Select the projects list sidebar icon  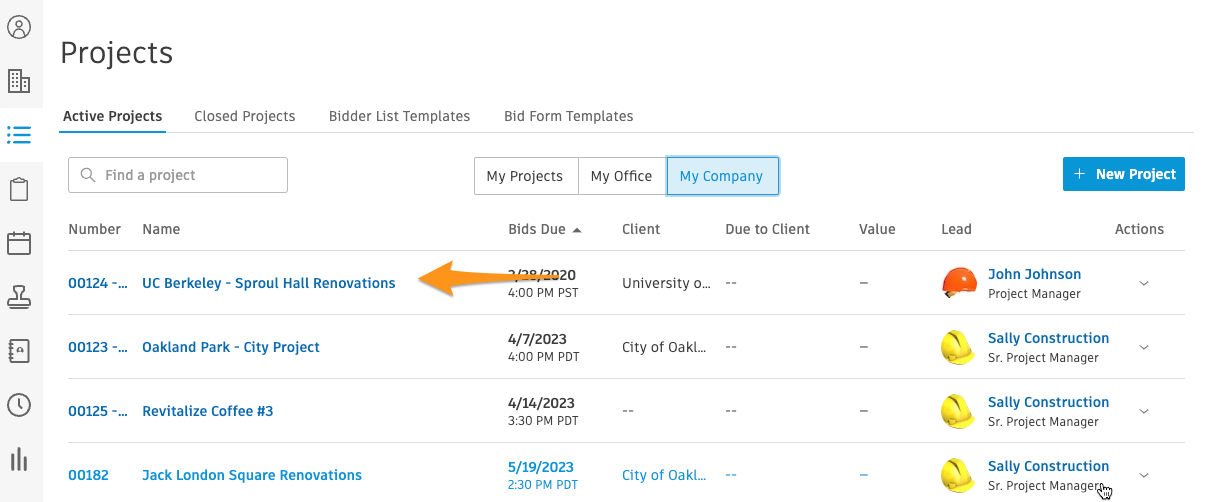(19, 135)
